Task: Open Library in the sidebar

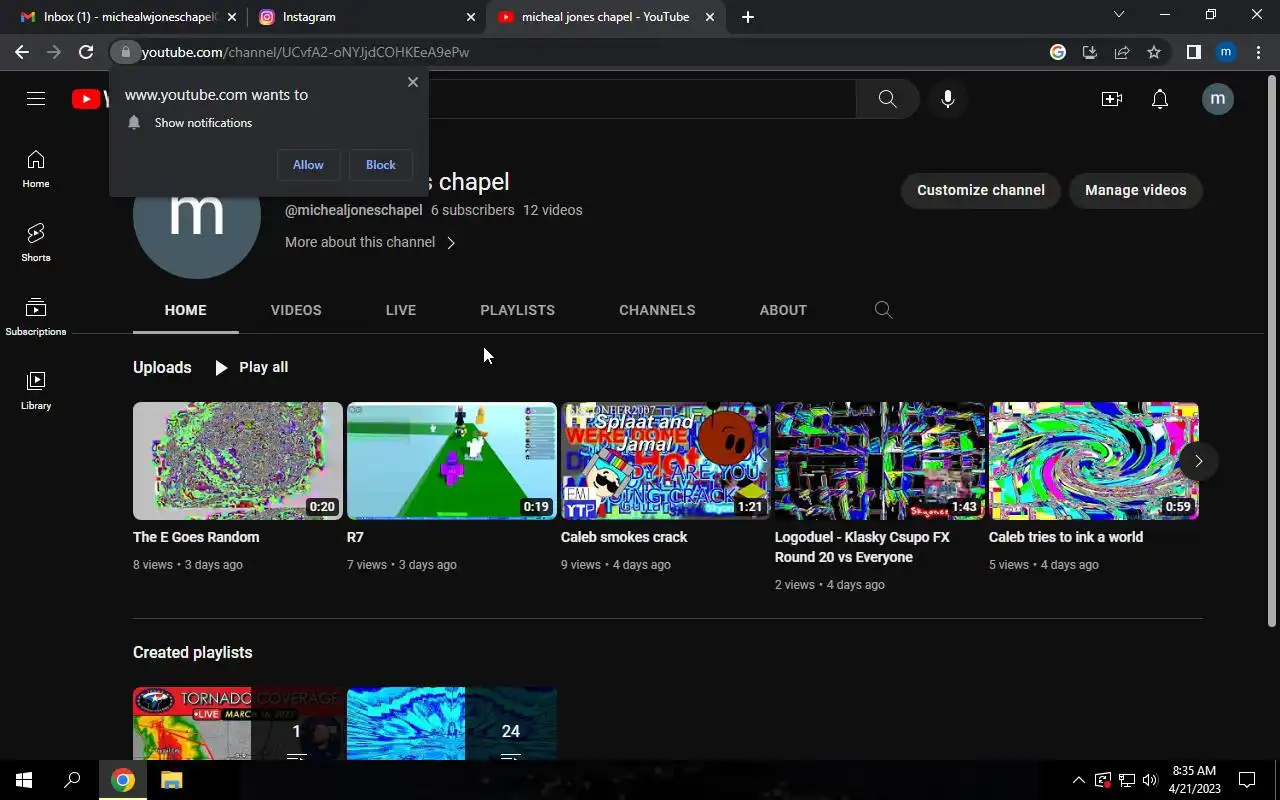Action: click(x=36, y=391)
